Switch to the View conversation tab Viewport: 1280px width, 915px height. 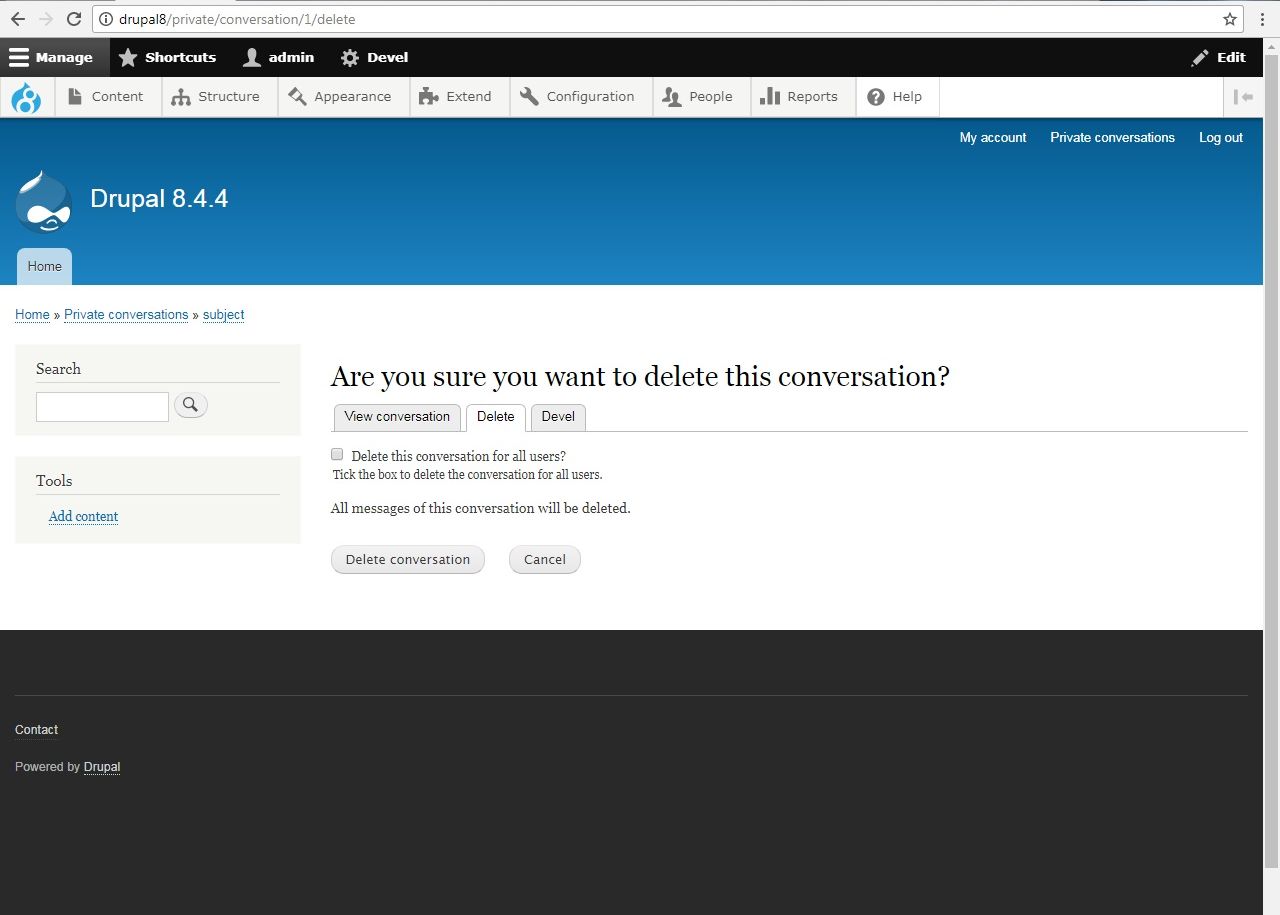[x=397, y=417]
